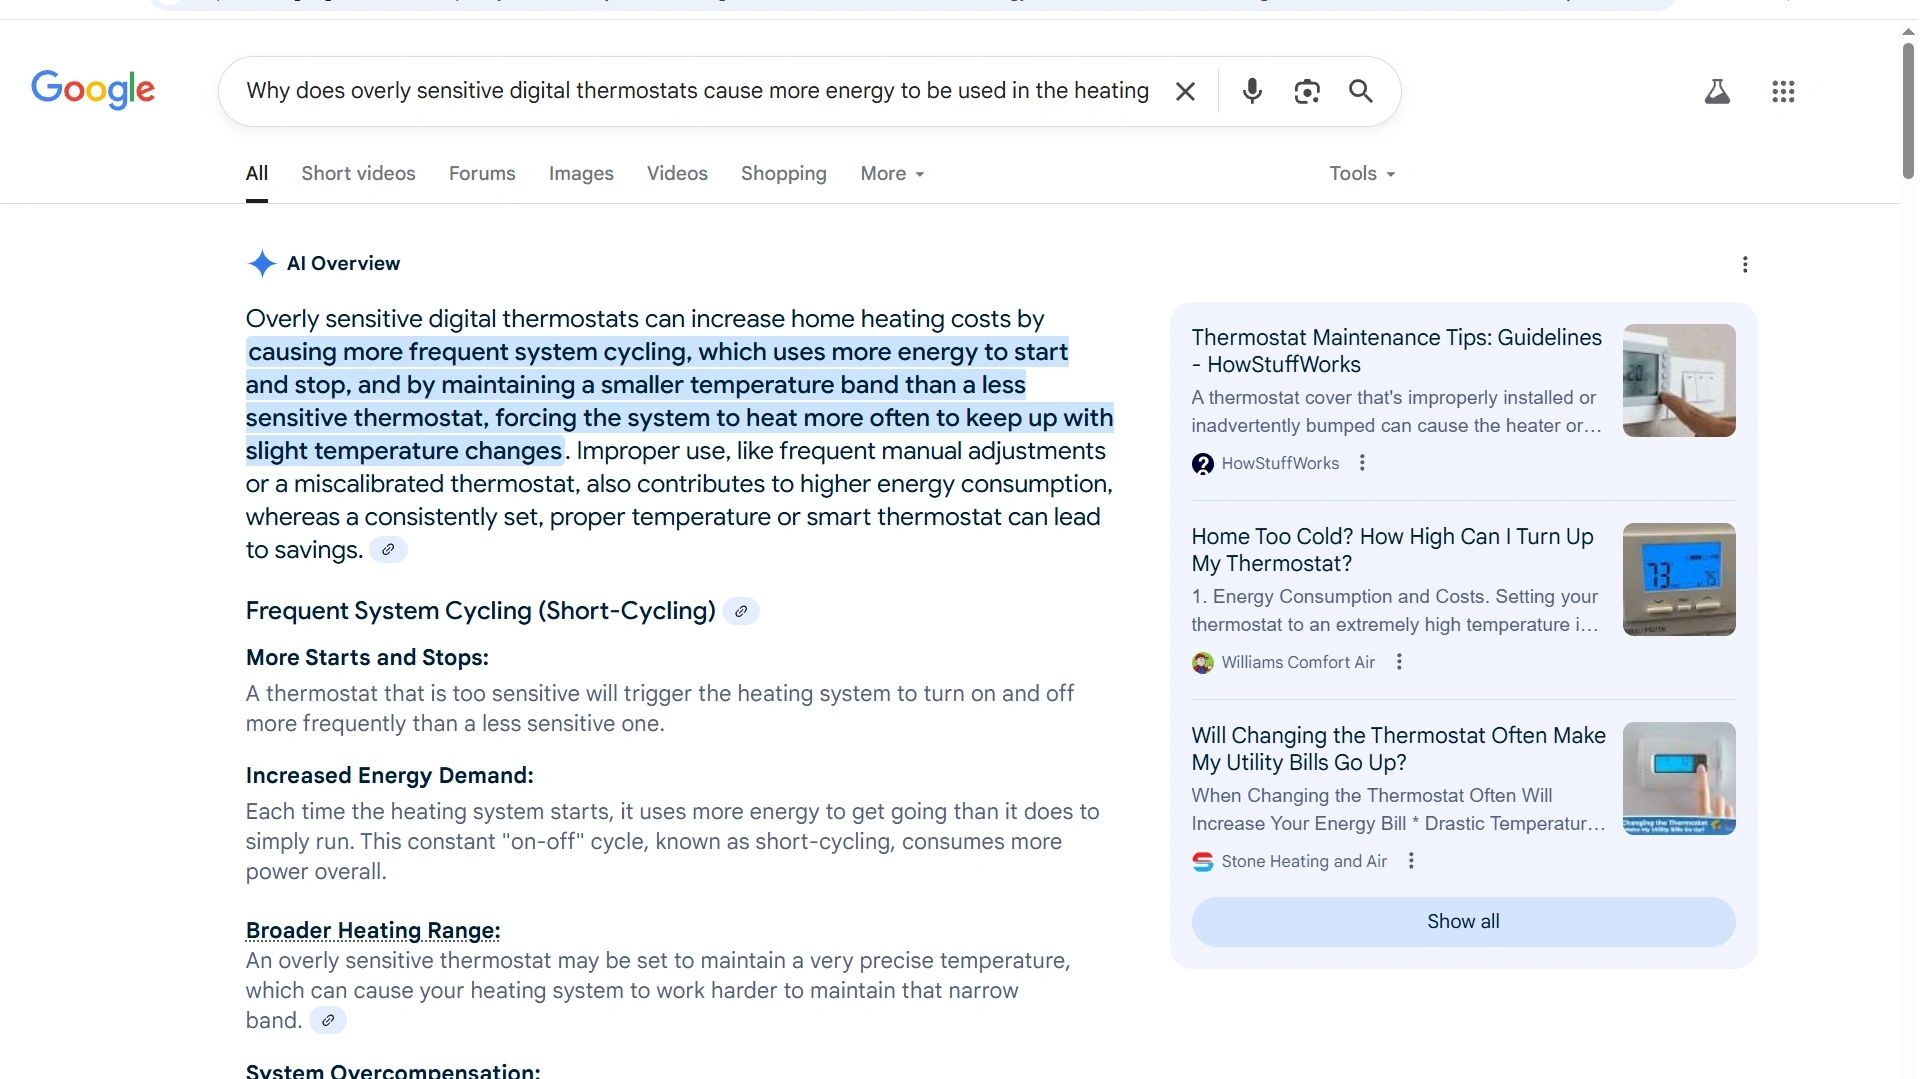The height and width of the screenshot is (1079, 1920).
Task: Expand the Tools dropdown
Action: pyautogui.click(x=1362, y=174)
